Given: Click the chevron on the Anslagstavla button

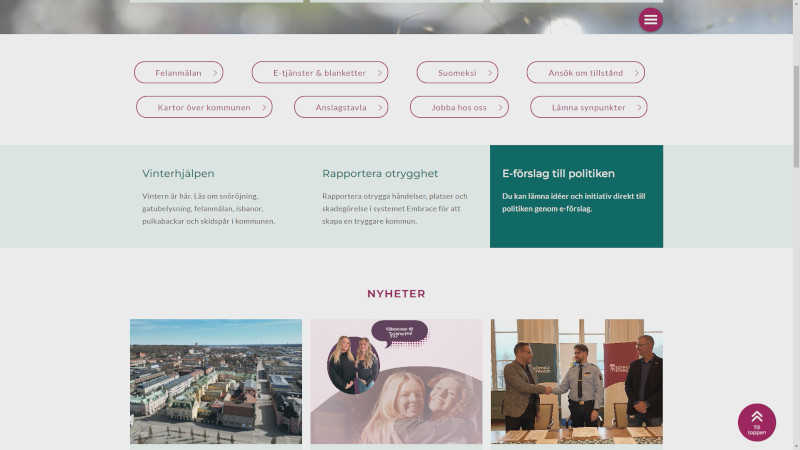Looking at the screenshot, I should pos(380,108).
